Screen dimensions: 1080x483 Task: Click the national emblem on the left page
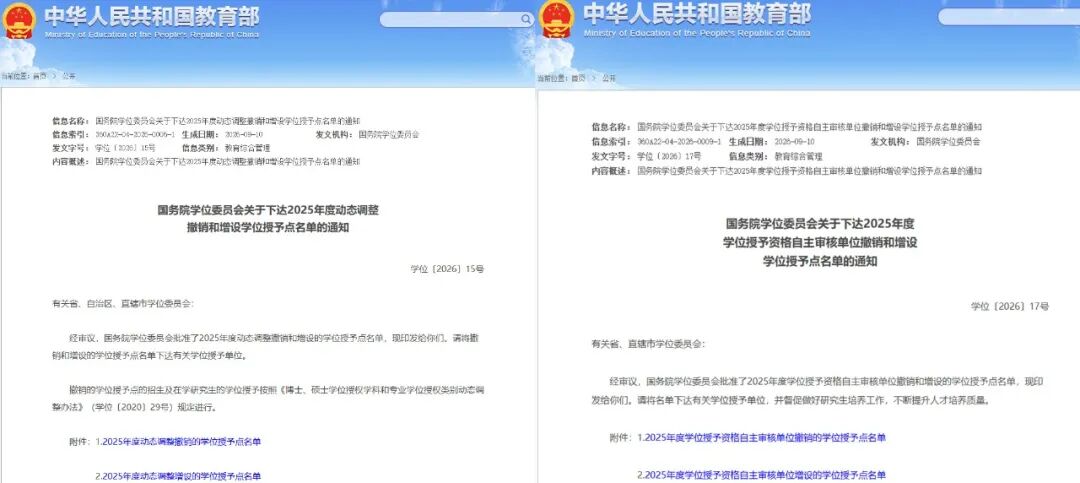click(x=19, y=21)
